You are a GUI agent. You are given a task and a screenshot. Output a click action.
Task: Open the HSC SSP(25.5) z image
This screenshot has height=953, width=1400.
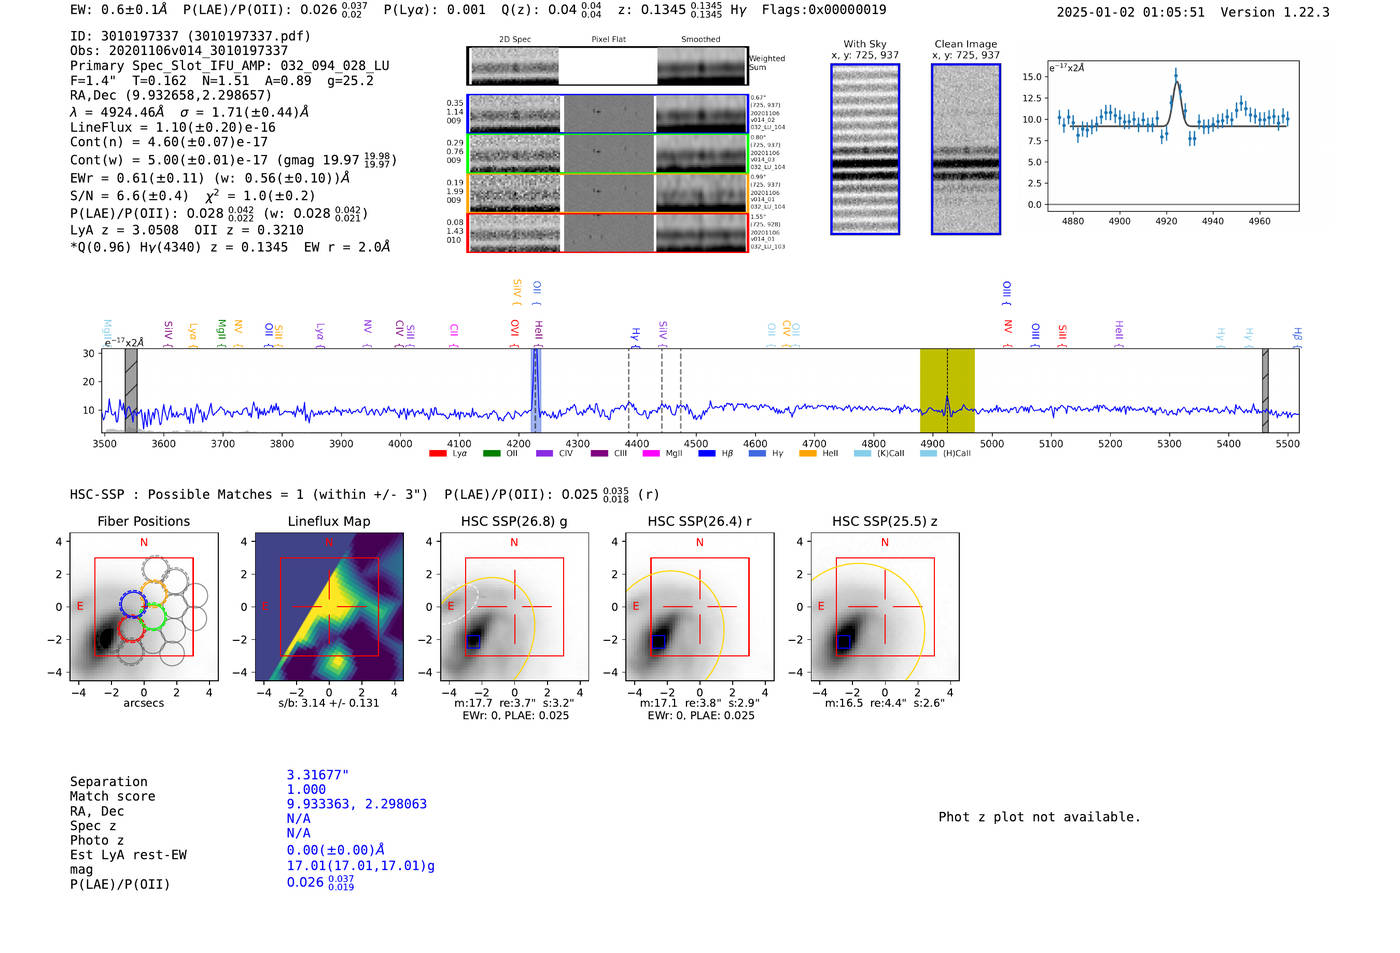(885, 607)
